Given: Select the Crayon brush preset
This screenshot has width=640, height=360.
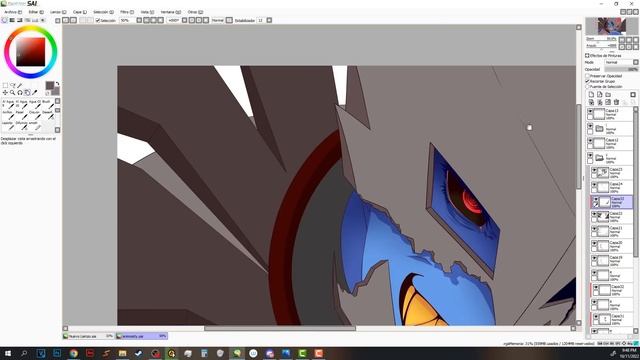Looking at the screenshot, I should click(x=34, y=115).
